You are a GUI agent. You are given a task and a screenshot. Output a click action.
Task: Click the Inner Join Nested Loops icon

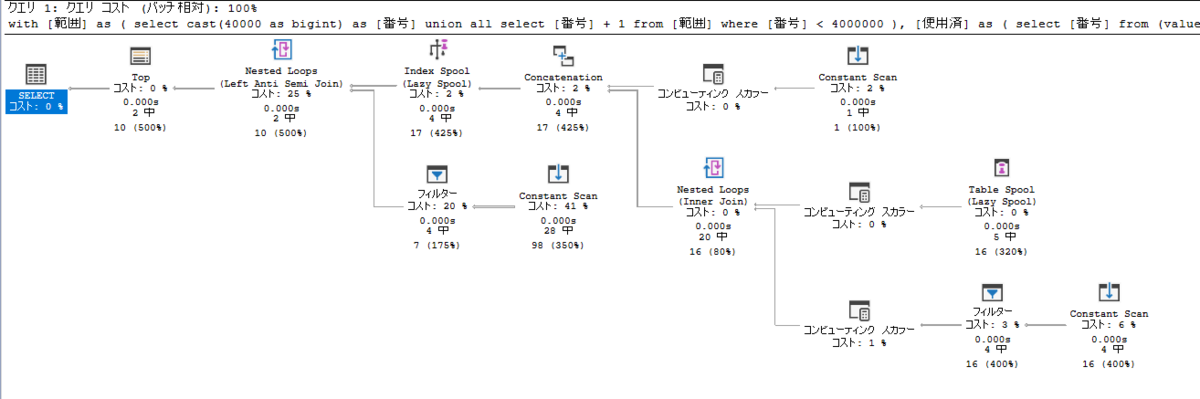(713, 168)
